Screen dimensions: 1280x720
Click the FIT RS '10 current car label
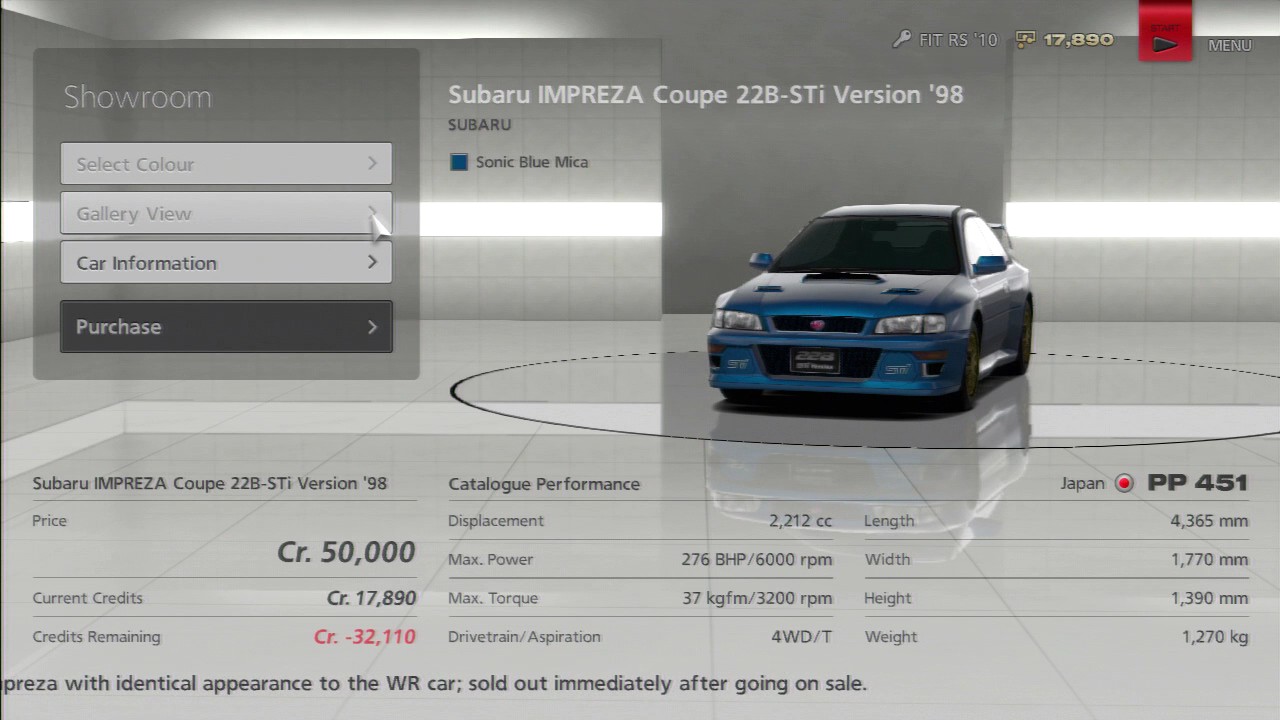(958, 40)
